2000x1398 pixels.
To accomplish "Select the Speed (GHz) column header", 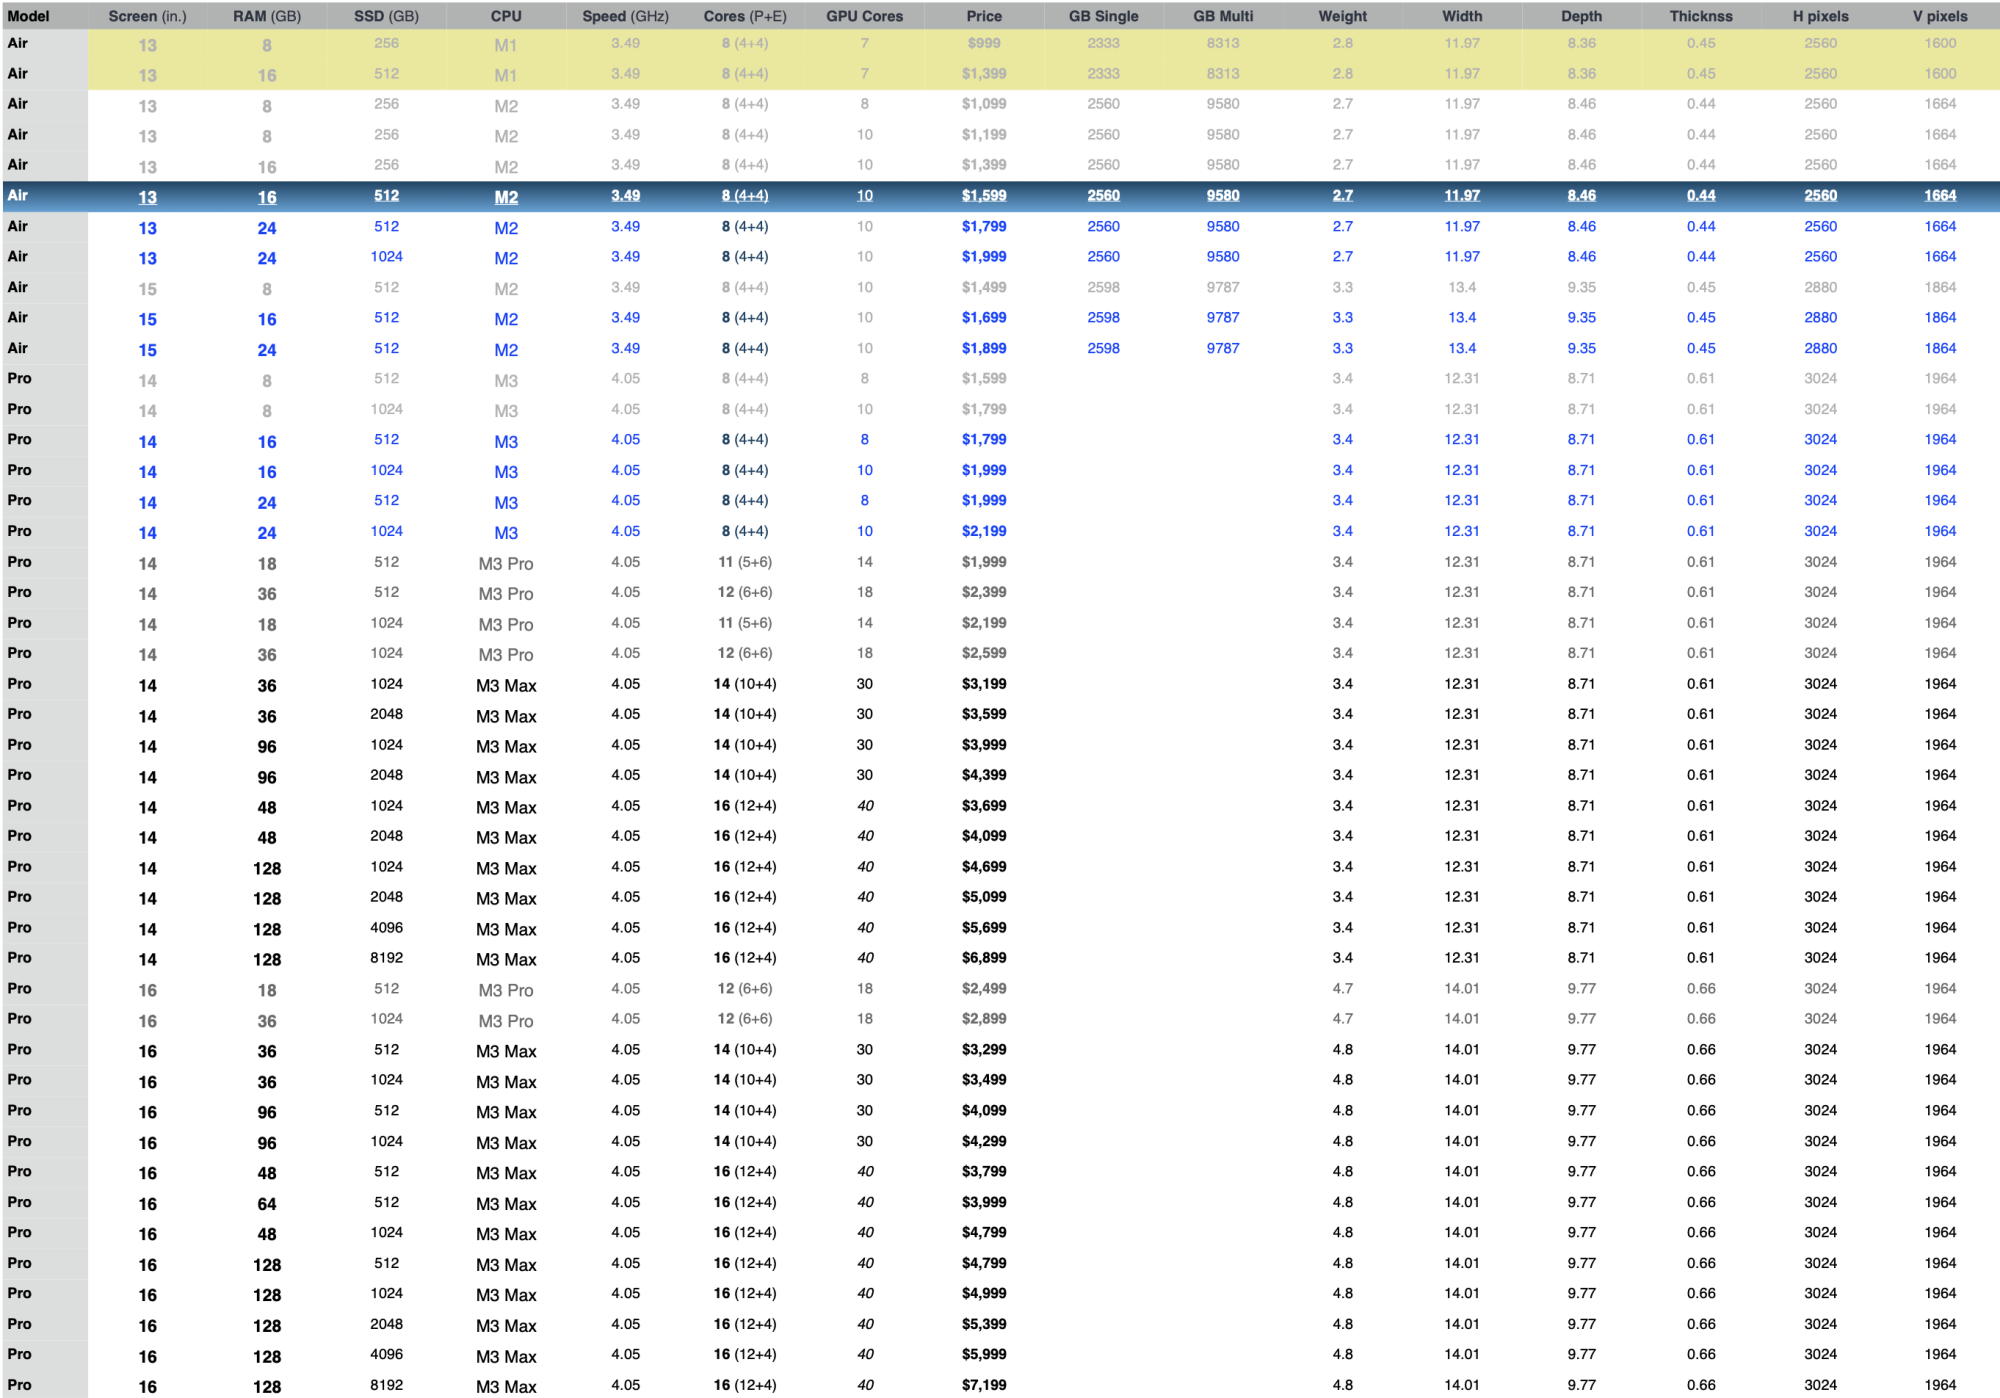I will [626, 16].
